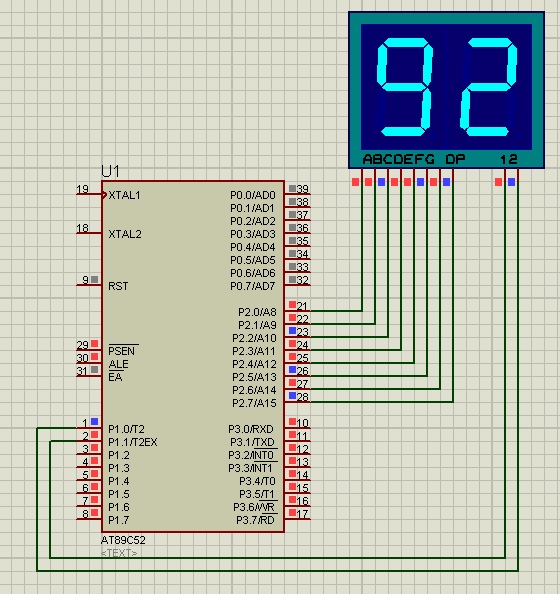Click the gray indicator at pin 39 P0.0/AD0

(x=292, y=188)
